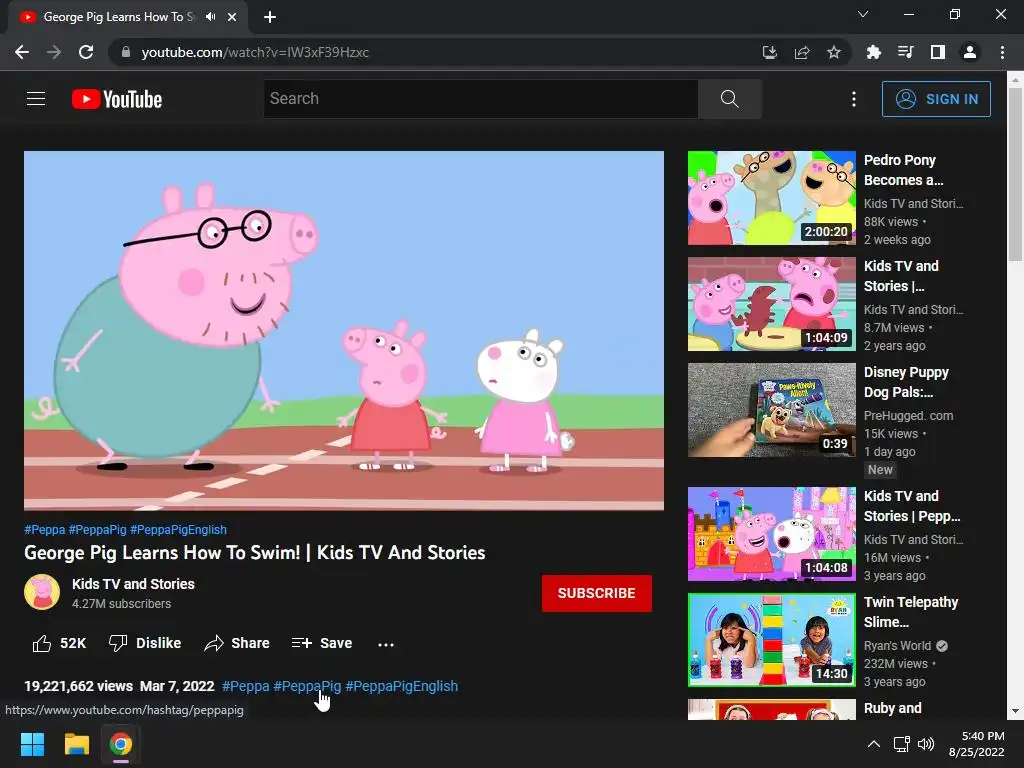The height and width of the screenshot is (768, 1024).
Task: Open Chrome extensions puzzle icon
Action: (873, 52)
